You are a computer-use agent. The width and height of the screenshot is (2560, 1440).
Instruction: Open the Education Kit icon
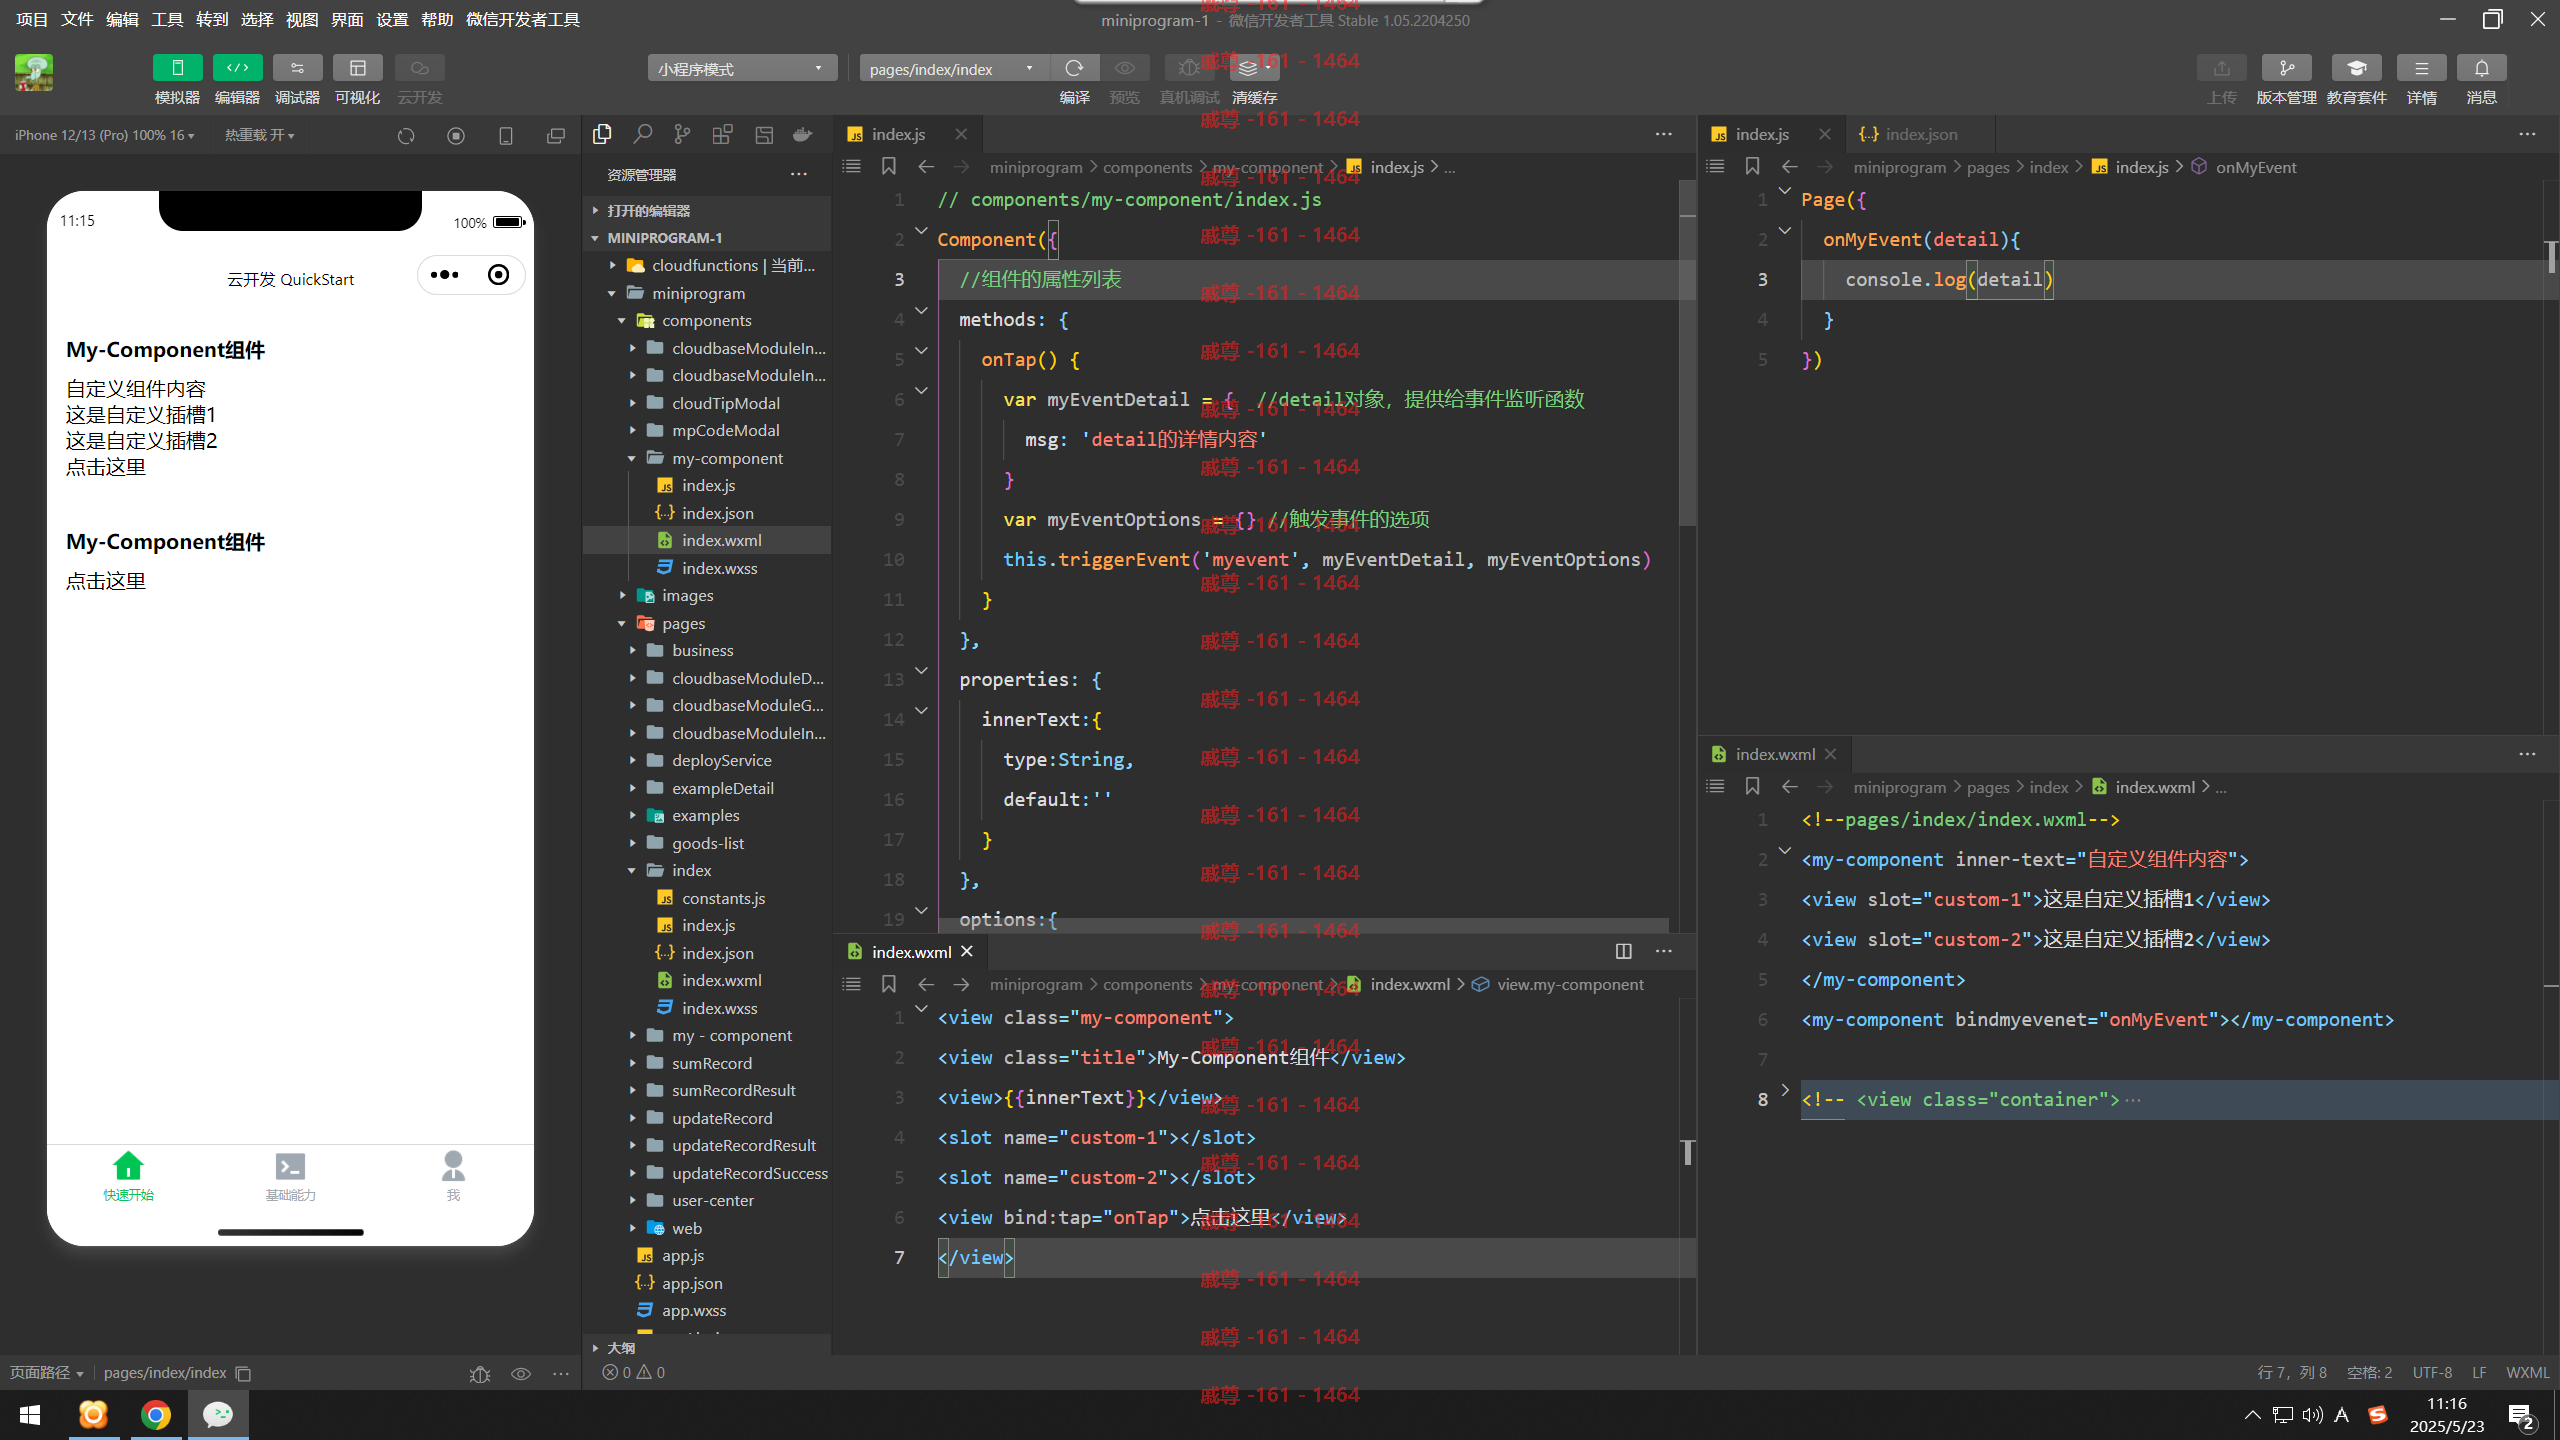coord(2356,68)
